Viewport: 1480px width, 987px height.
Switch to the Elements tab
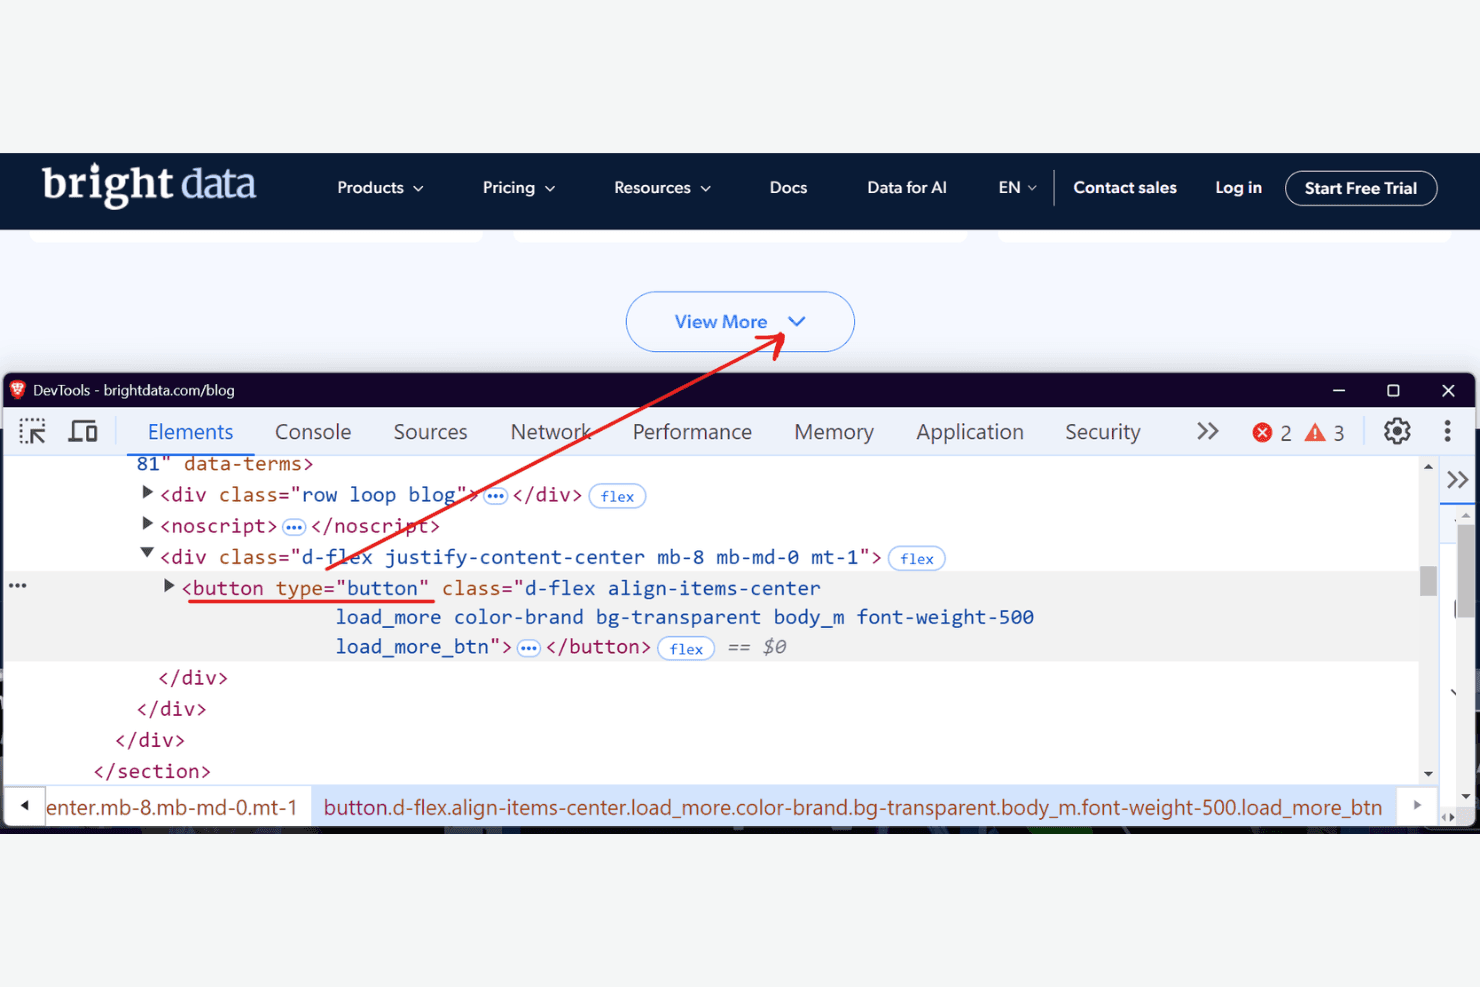(x=190, y=432)
